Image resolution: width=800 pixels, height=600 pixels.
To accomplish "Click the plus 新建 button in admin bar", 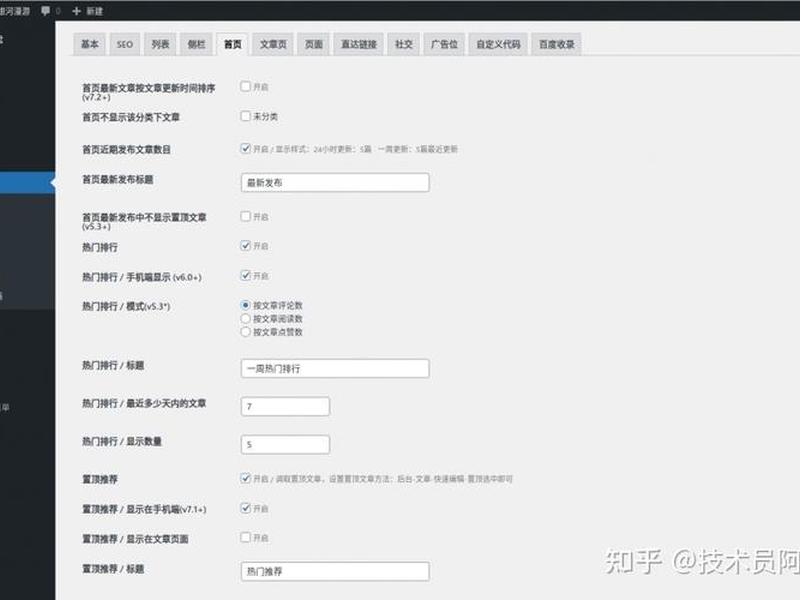I will point(88,11).
